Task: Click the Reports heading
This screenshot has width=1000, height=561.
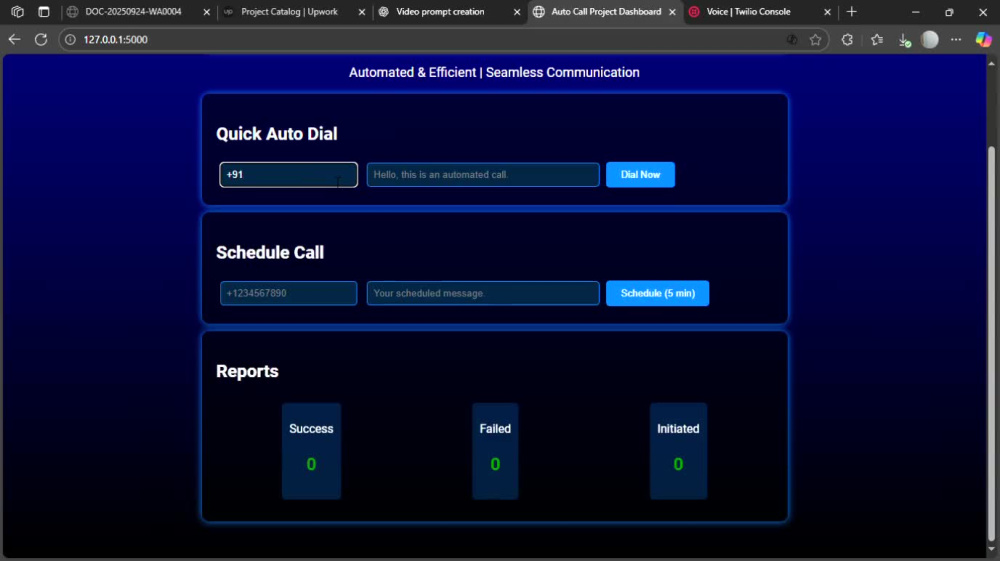Action: coord(247,371)
